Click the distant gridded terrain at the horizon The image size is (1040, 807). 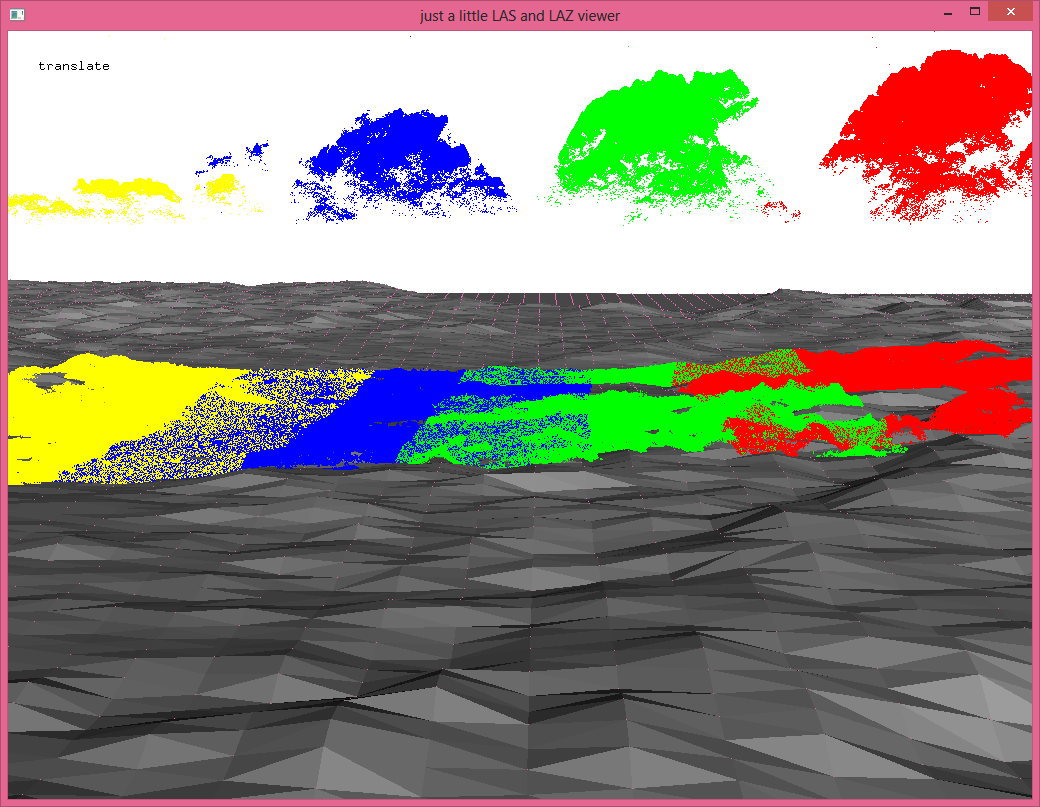coord(600,310)
